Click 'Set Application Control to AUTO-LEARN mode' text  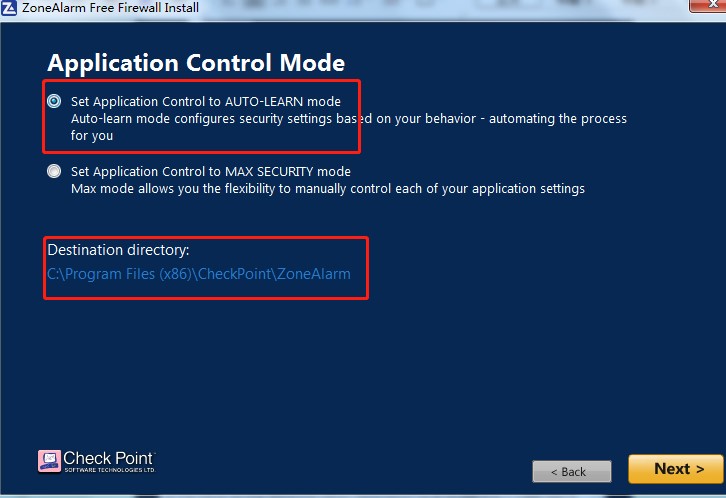[x=206, y=101]
